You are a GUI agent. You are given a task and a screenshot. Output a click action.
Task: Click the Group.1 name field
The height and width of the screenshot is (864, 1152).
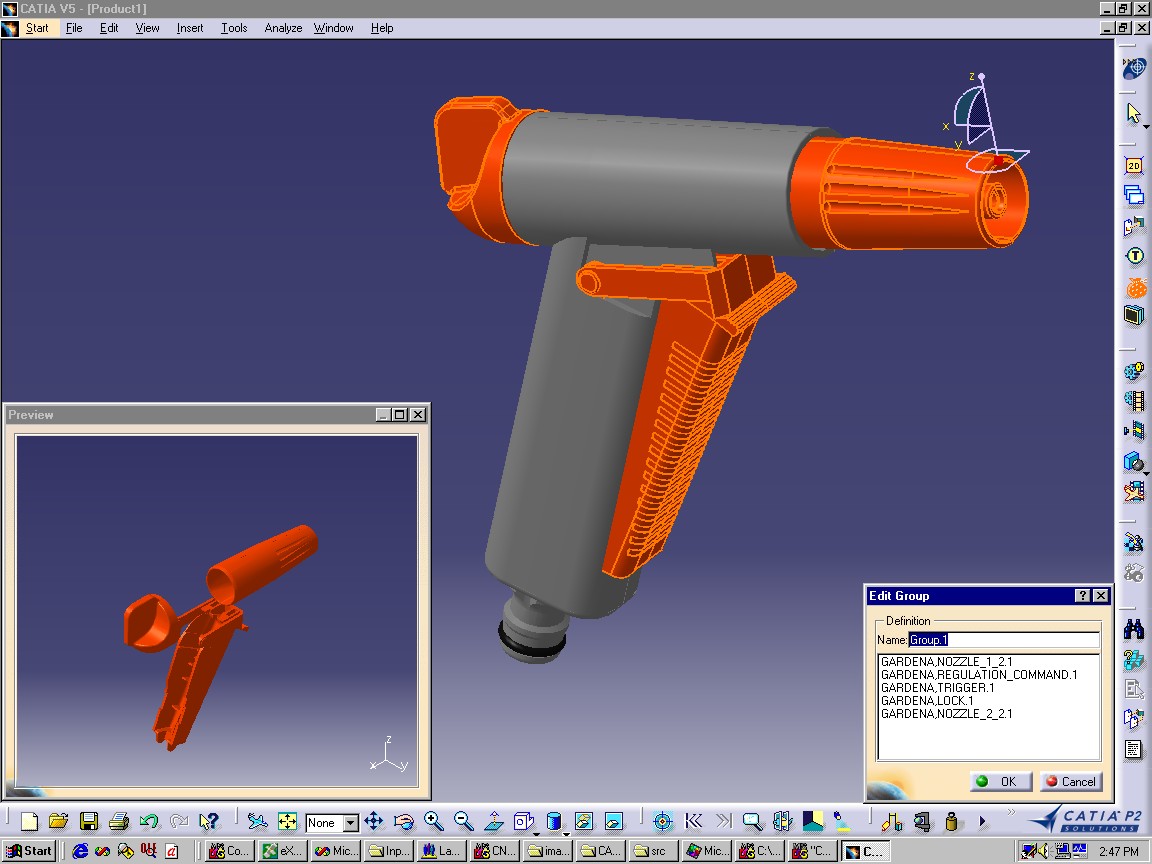[1004, 640]
